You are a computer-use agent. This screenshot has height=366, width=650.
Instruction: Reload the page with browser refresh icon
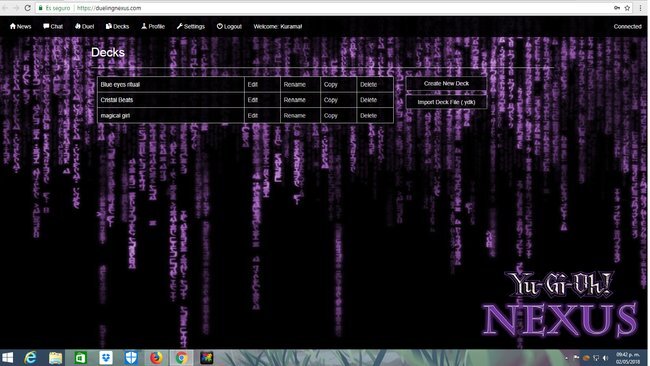click(x=27, y=8)
